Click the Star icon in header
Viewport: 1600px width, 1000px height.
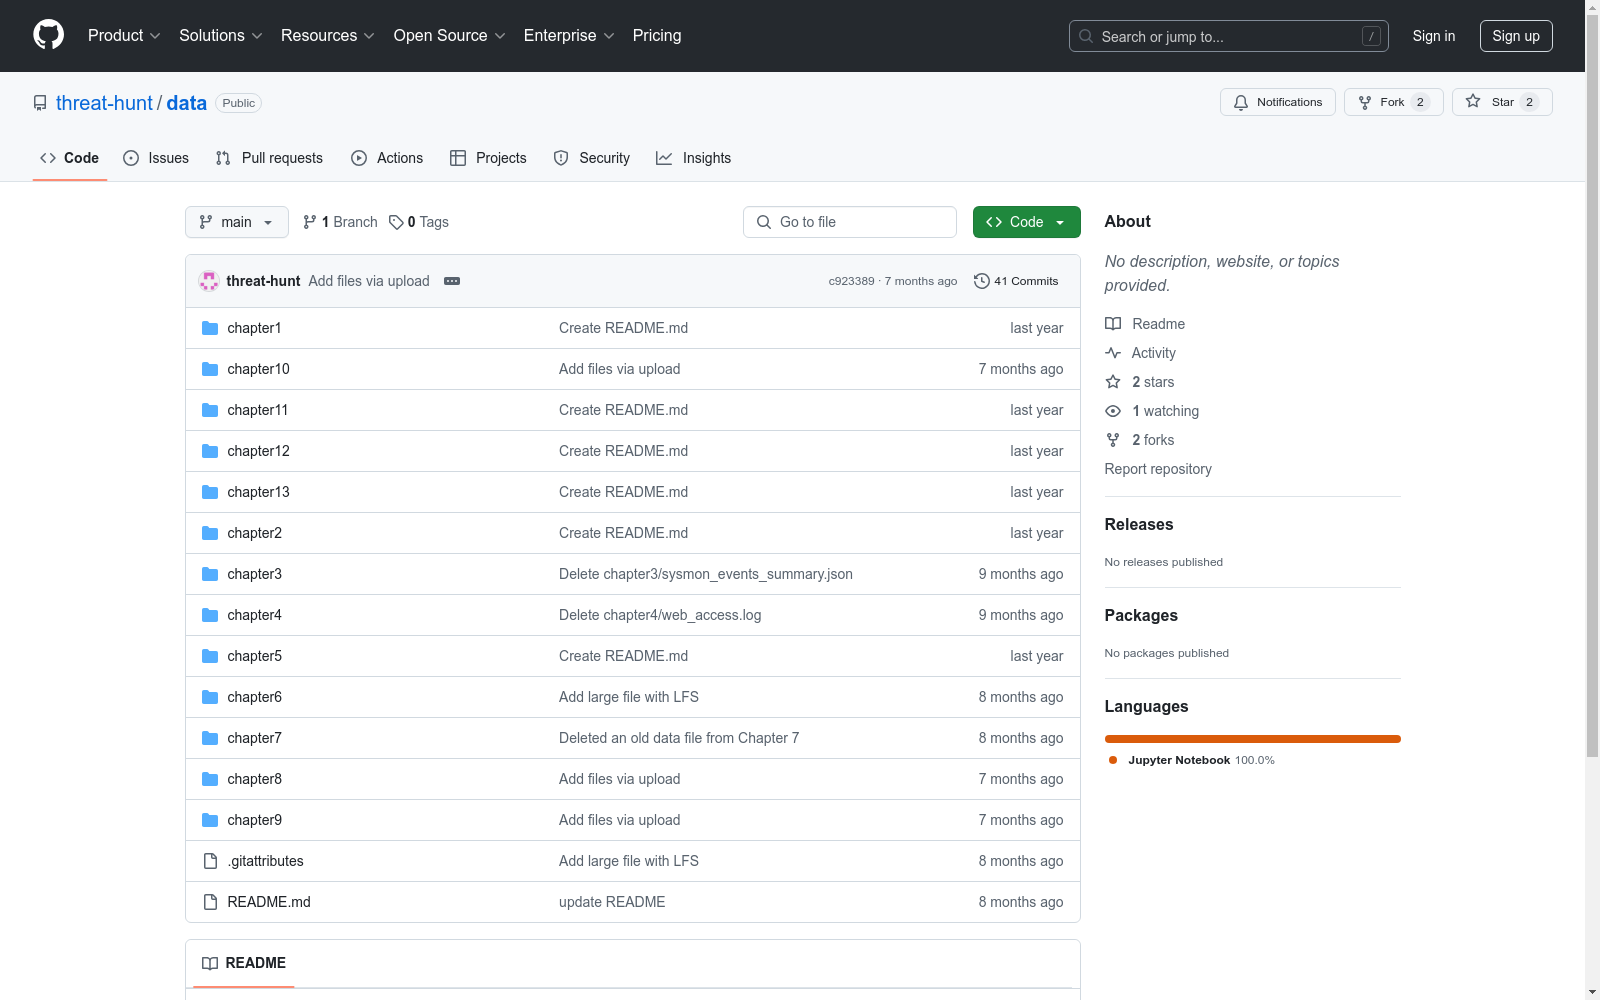tap(1473, 102)
